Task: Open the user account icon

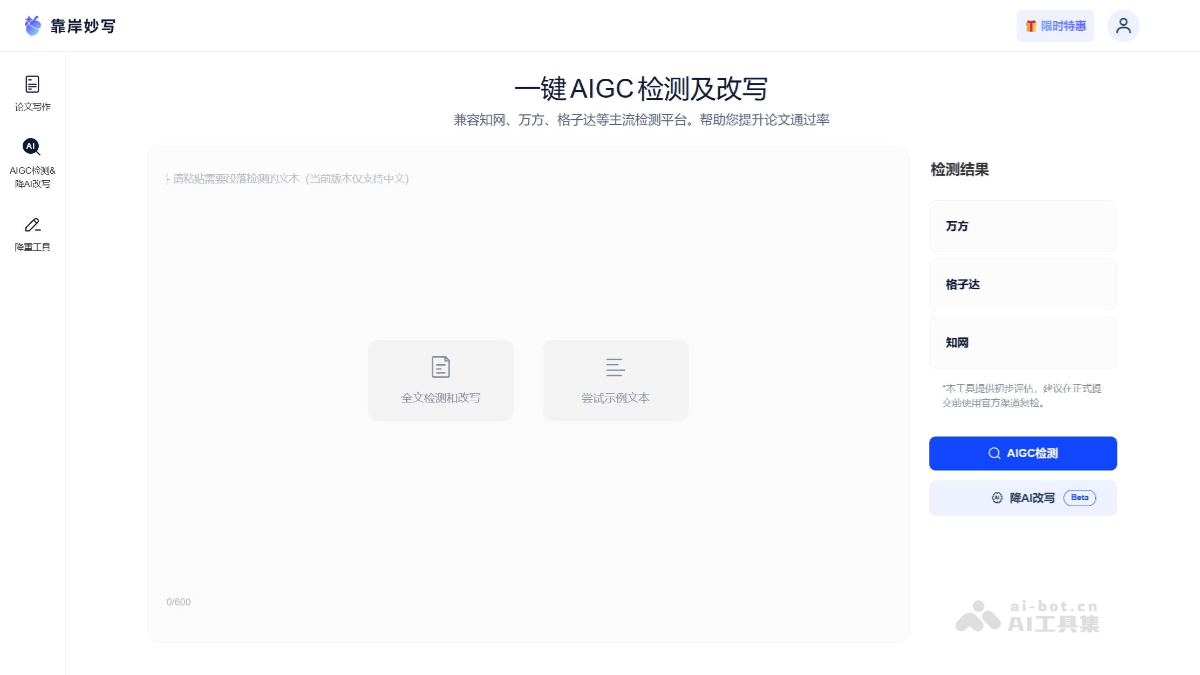Action: tap(1123, 25)
